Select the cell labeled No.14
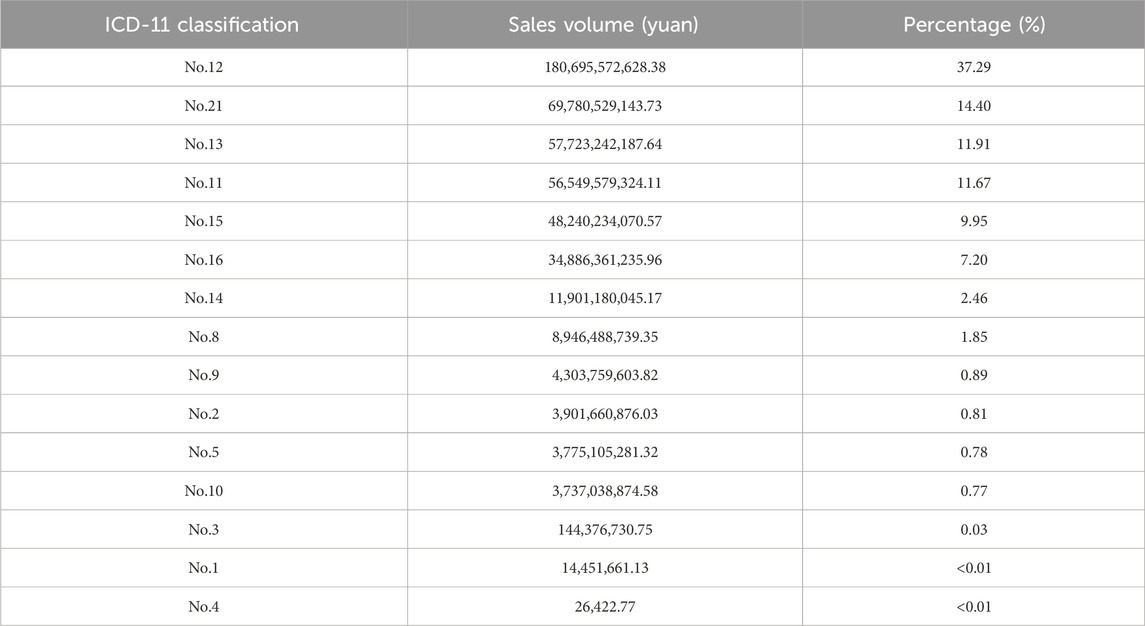Image resolution: width=1145 pixels, height=626 pixels. tap(204, 298)
